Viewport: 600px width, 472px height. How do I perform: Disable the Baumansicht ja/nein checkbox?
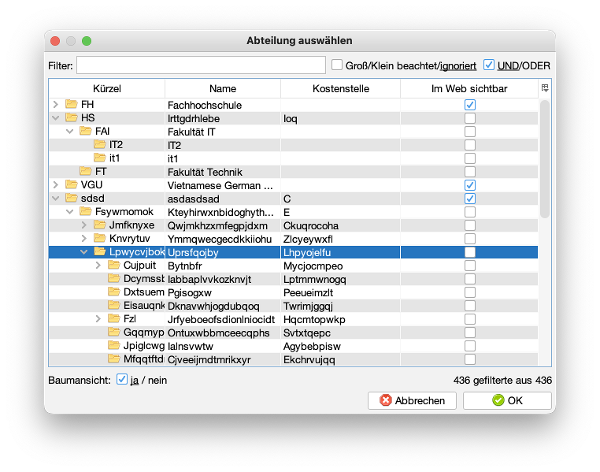(122, 380)
